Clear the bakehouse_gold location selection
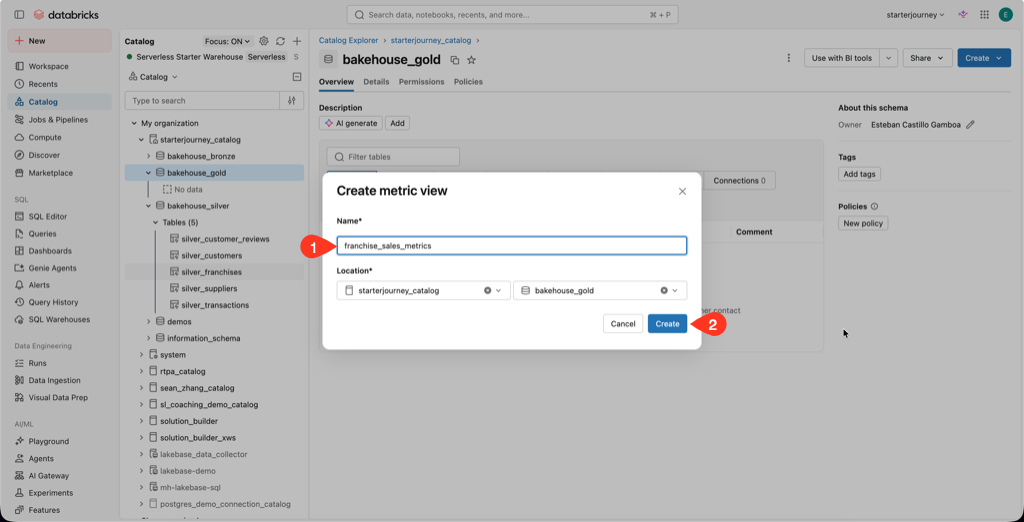The width and height of the screenshot is (1024, 522). click(664, 291)
